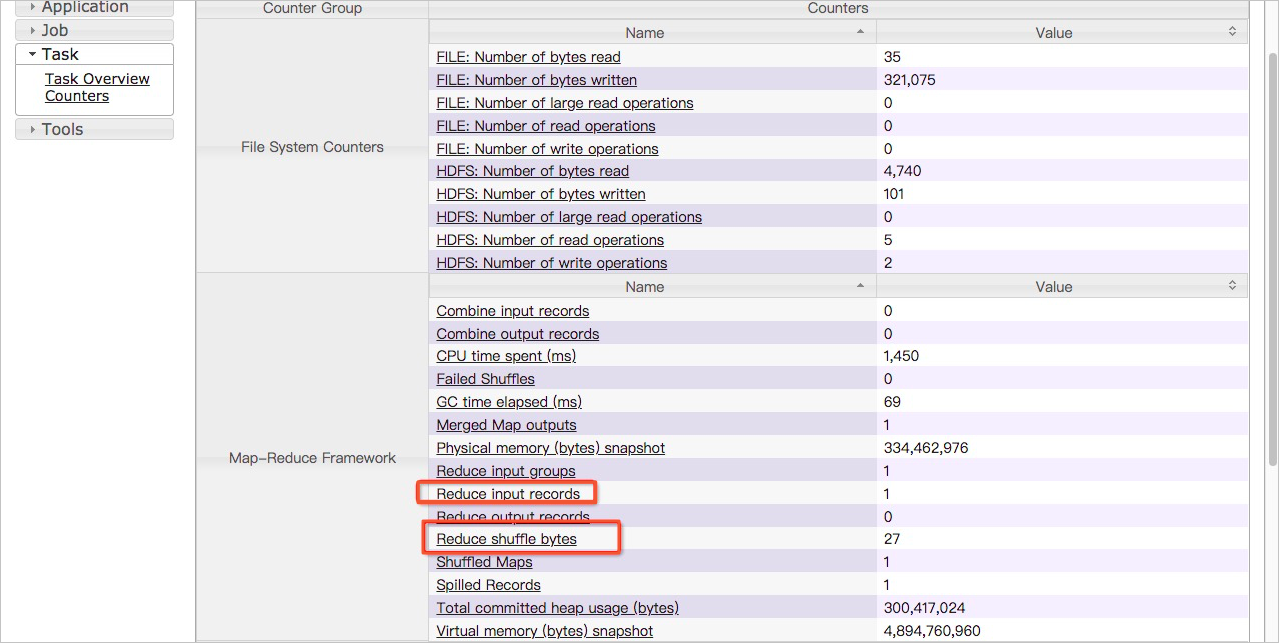Screen dimensions: 1279x643
Task: Open GC time elapsed (ms) counter
Action: [509, 402]
